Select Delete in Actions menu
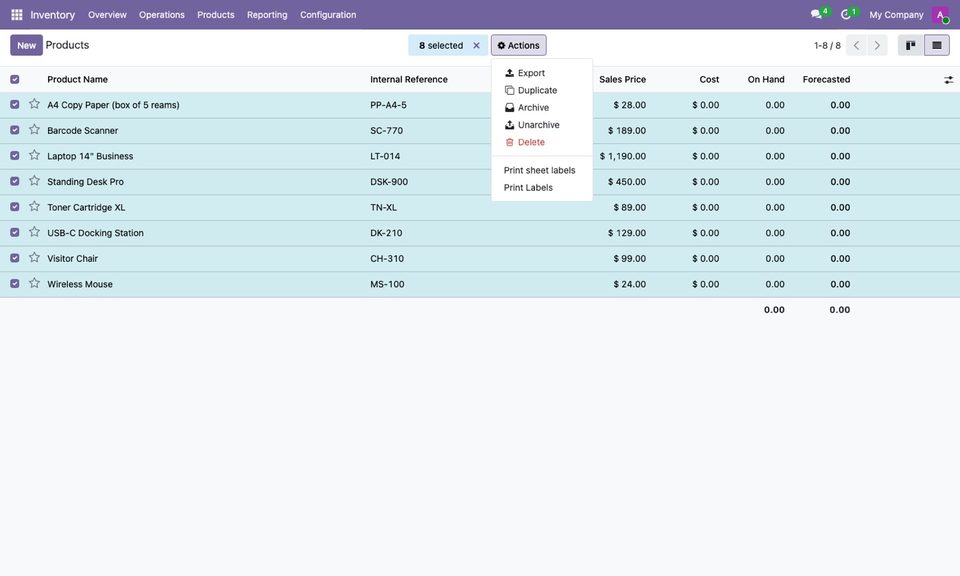Viewport: 960px width, 576px height. [x=542, y=142]
